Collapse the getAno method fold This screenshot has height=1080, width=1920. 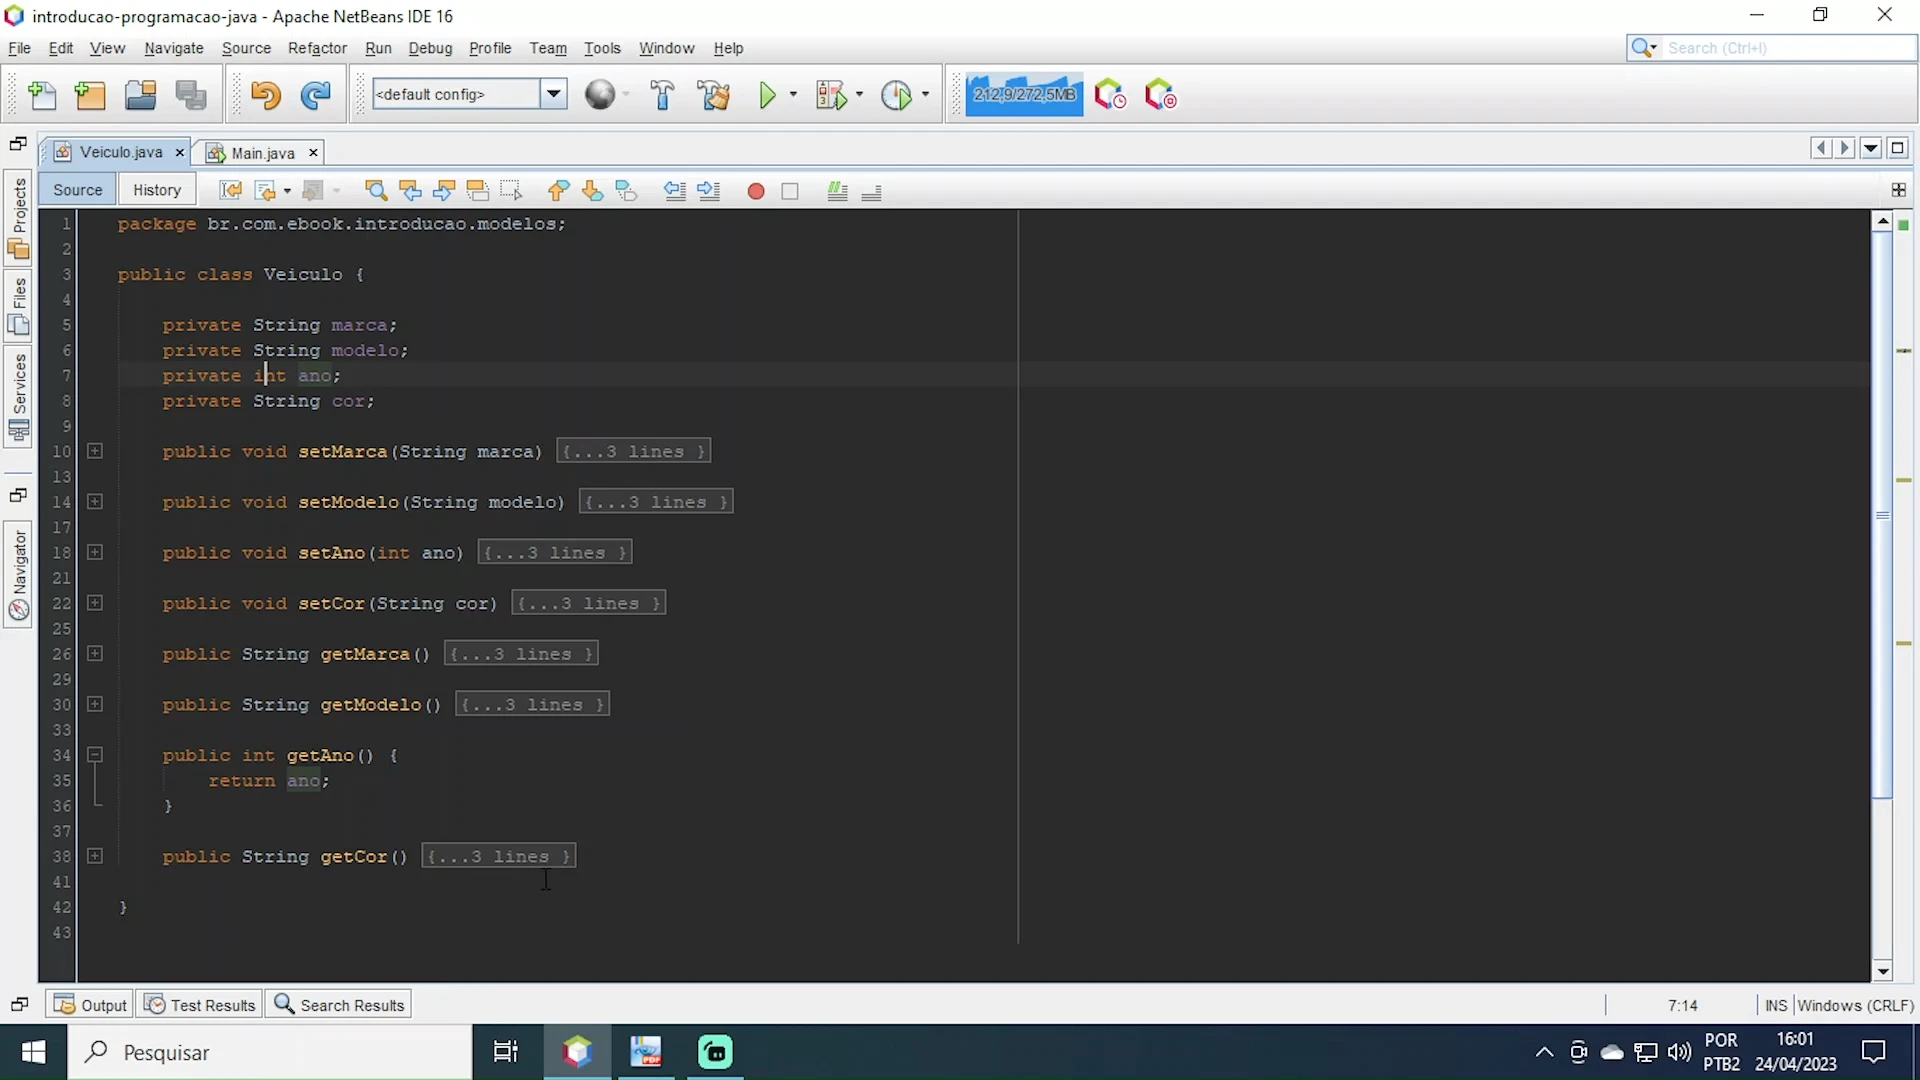(x=95, y=754)
